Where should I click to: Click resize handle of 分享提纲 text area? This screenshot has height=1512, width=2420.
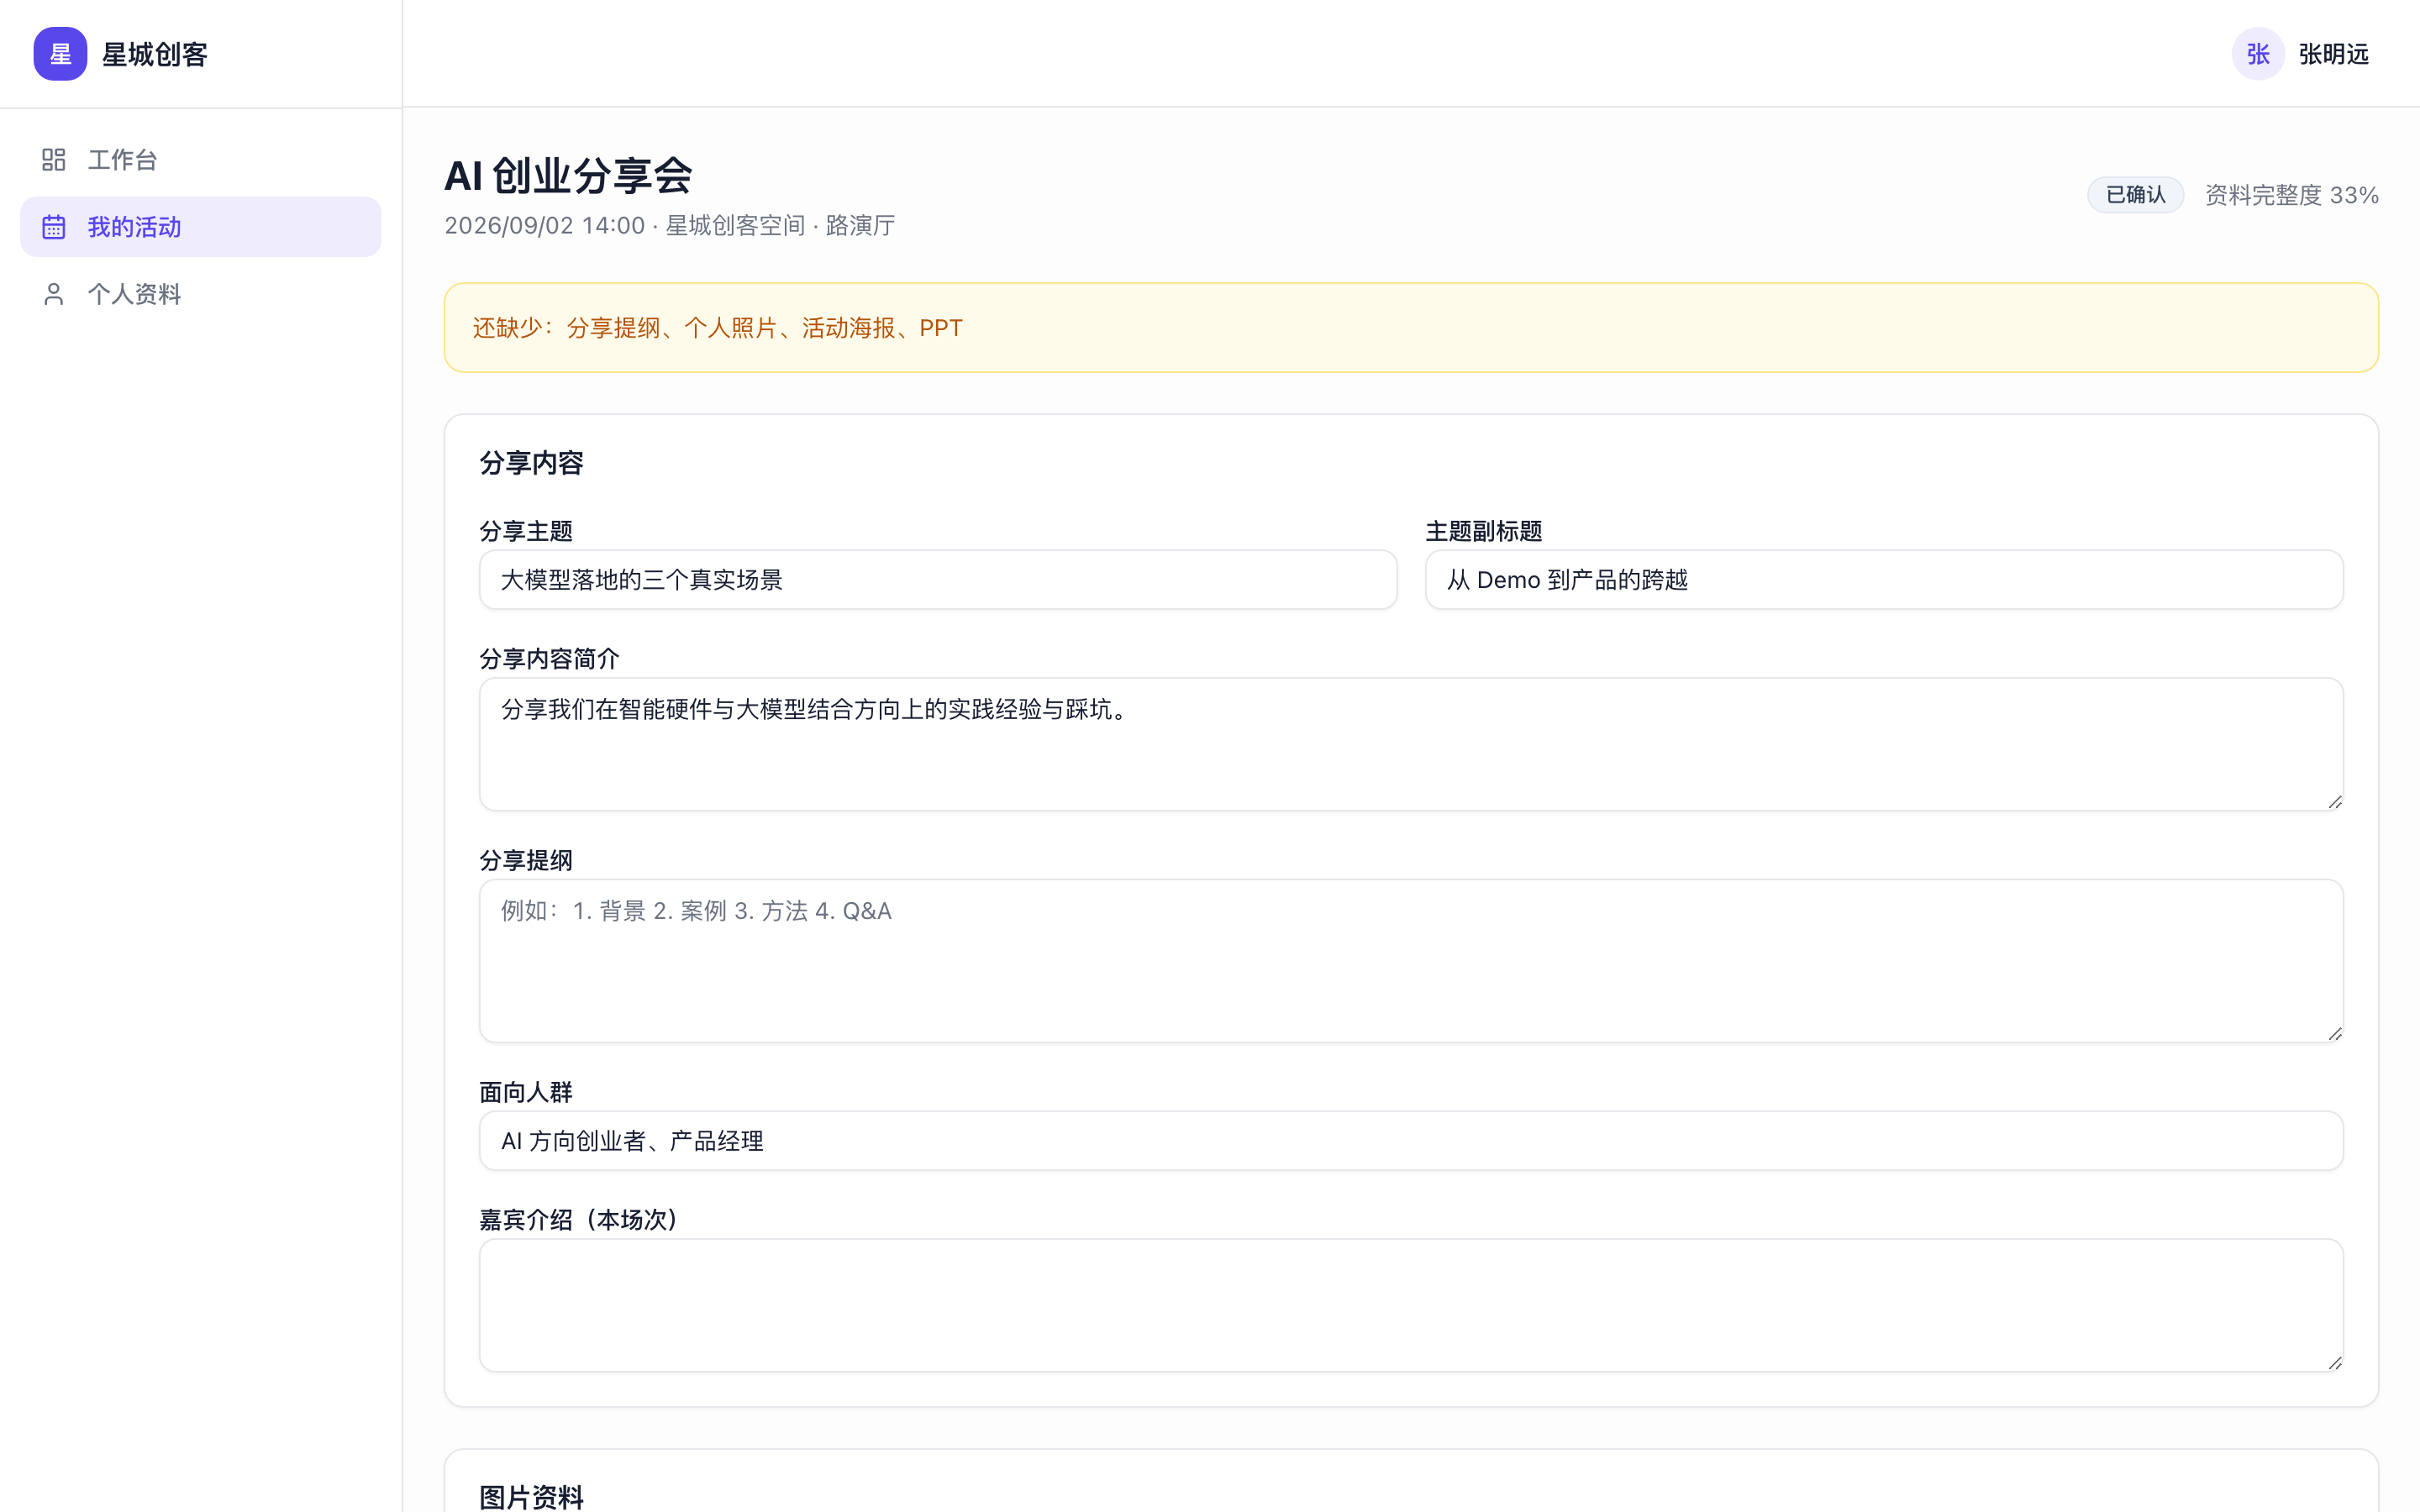[2335, 1034]
